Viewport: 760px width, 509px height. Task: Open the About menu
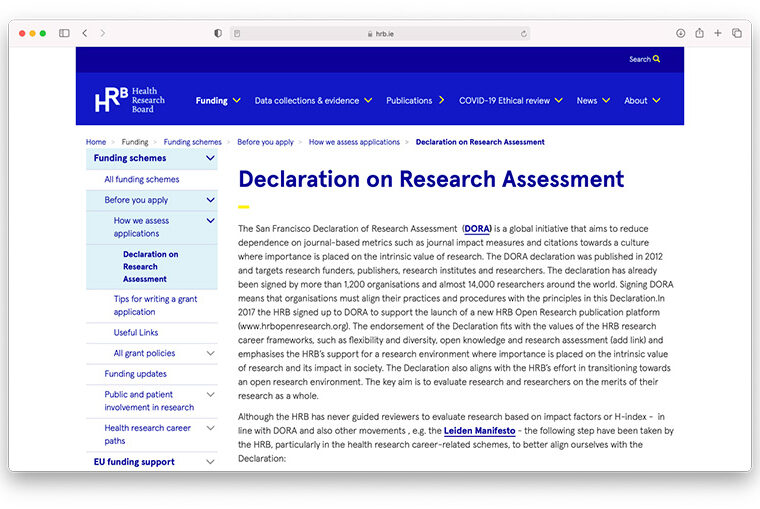coord(635,101)
